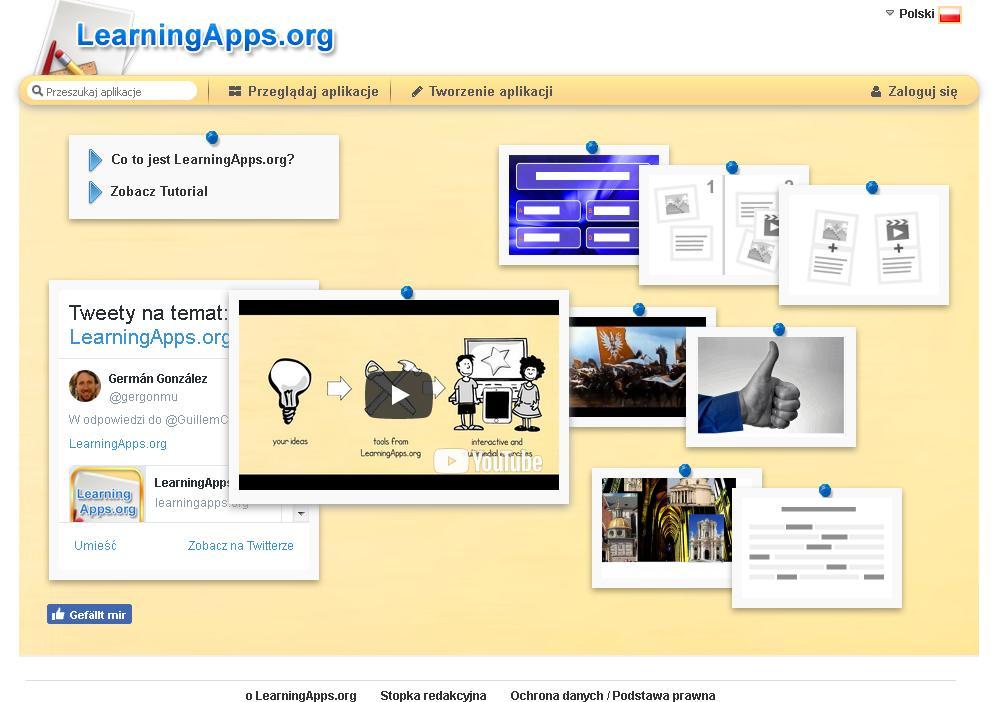Click blue arrow beside Co to jest LearningApps.org
The width and height of the screenshot is (1007, 702).
pyautogui.click(x=95, y=160)
